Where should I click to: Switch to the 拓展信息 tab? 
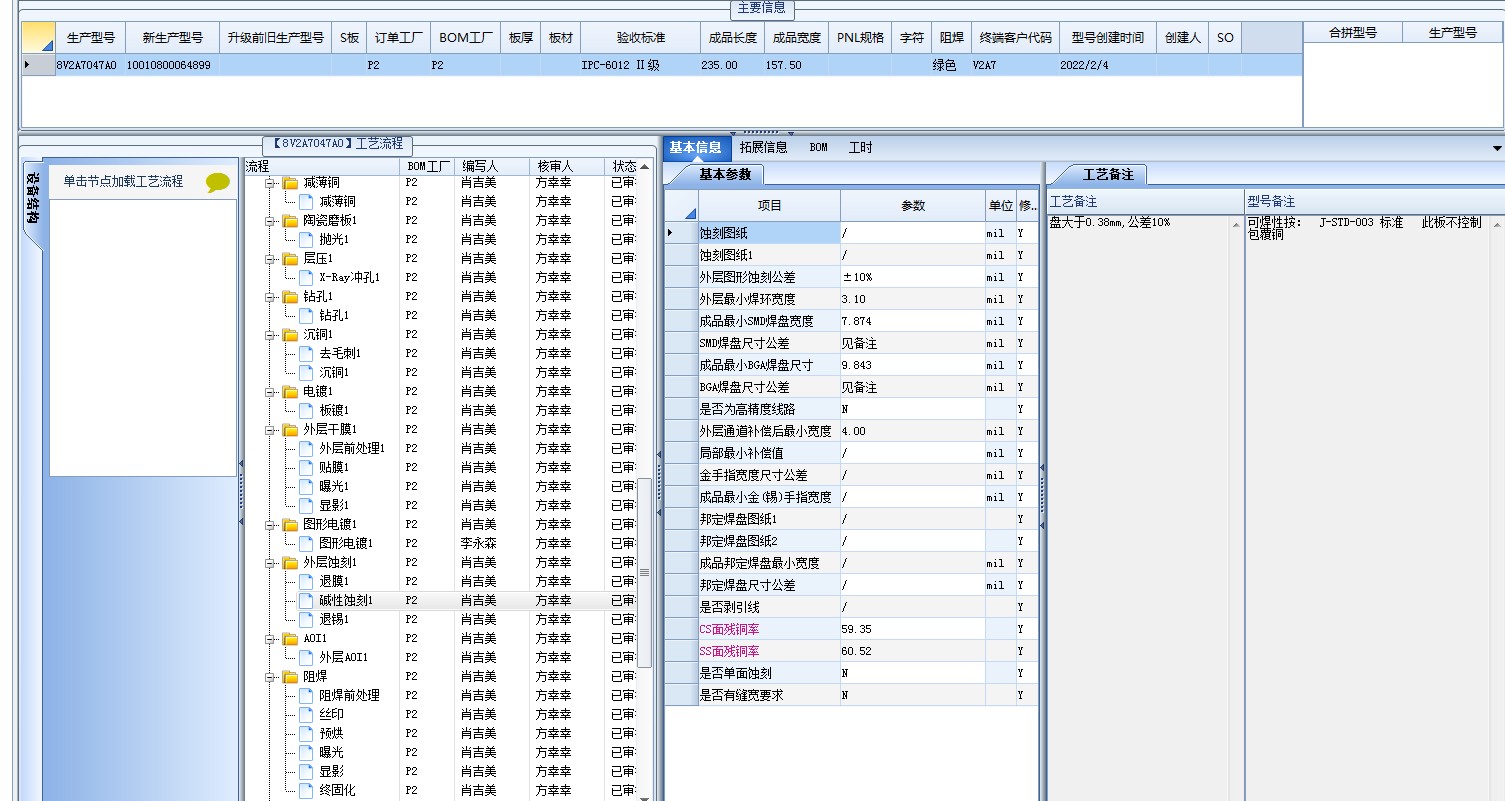(763, 147)
